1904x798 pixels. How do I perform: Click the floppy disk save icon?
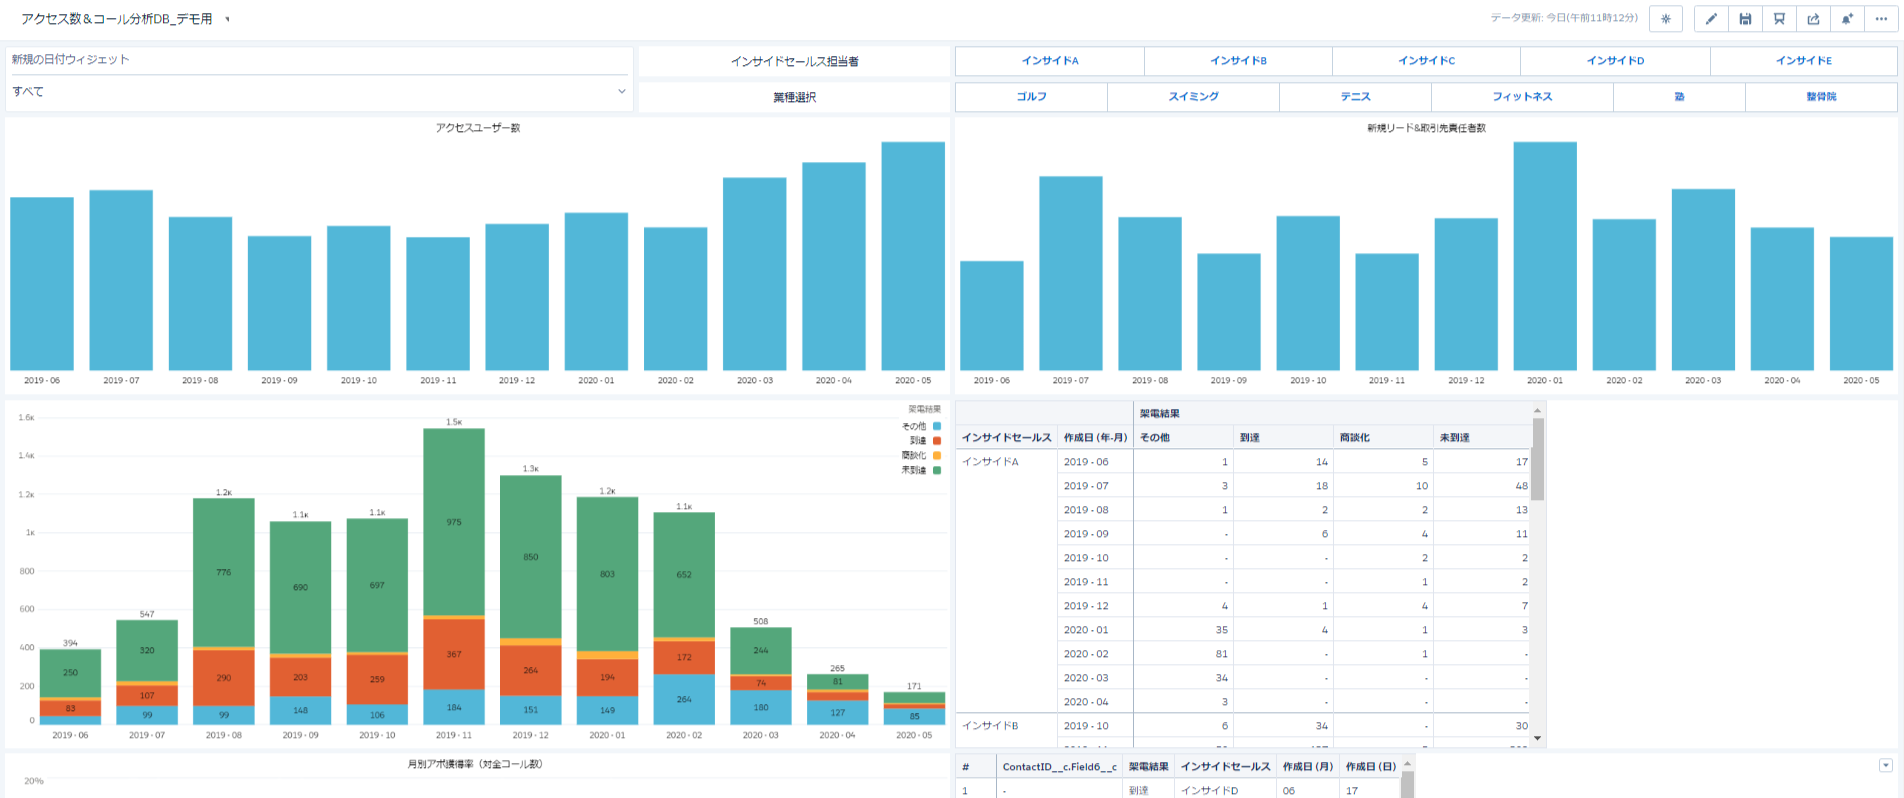point(1745,19)
